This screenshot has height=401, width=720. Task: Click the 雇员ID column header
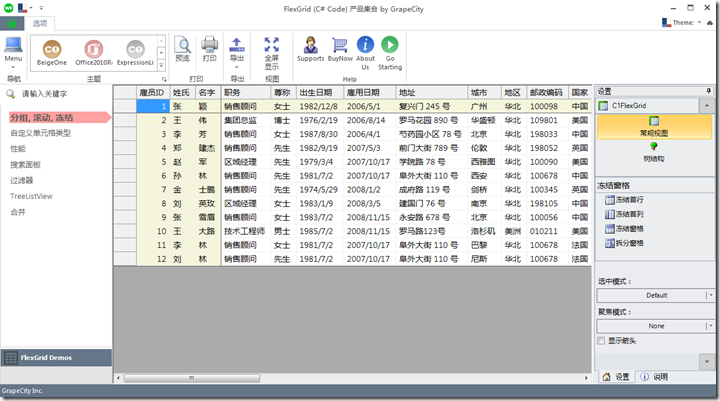click(152, 92)
